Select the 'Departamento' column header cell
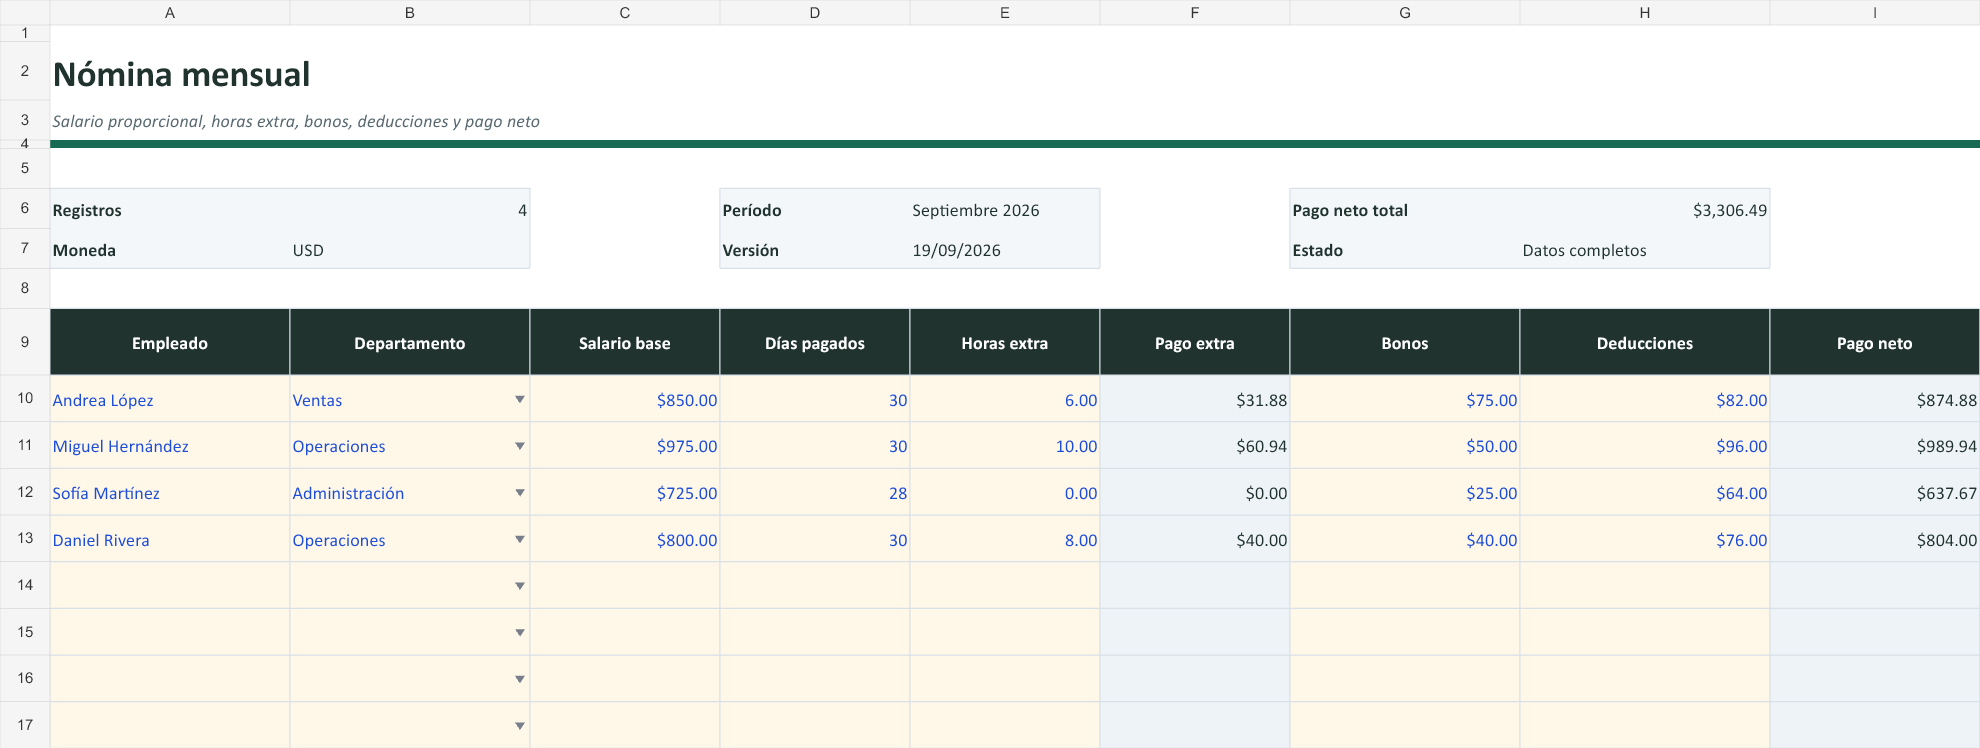This screenshot has height=748, width=1980. [x=410, y=342]
